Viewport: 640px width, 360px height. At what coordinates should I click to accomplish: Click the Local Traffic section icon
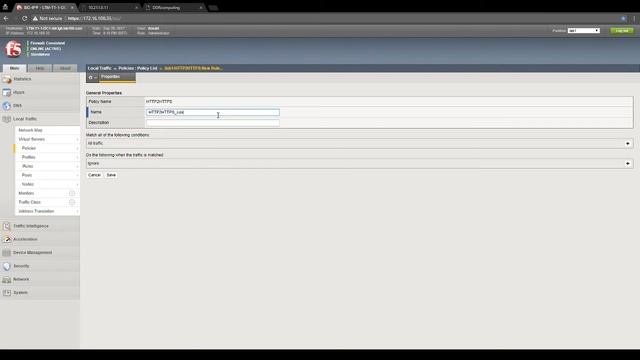tap(7, 119)
